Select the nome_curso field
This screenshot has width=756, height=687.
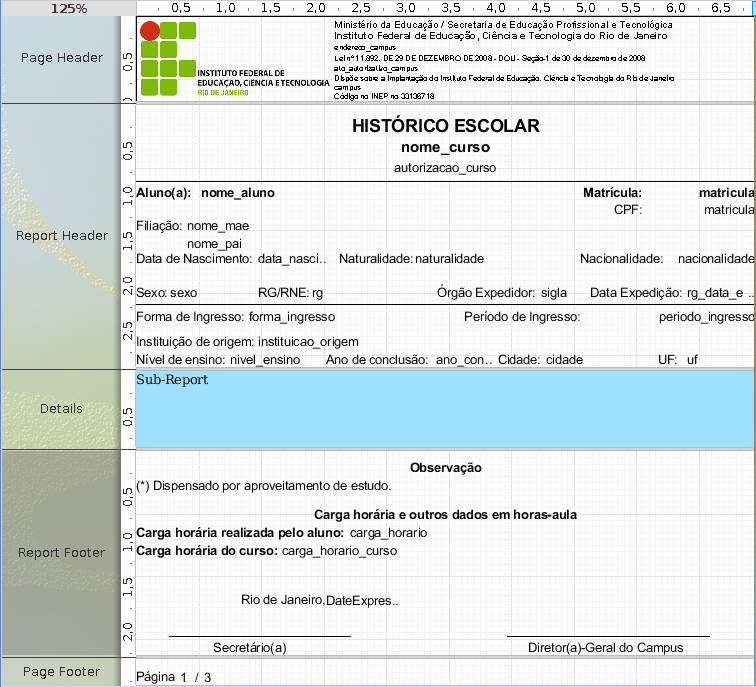[x=445, y=148]
